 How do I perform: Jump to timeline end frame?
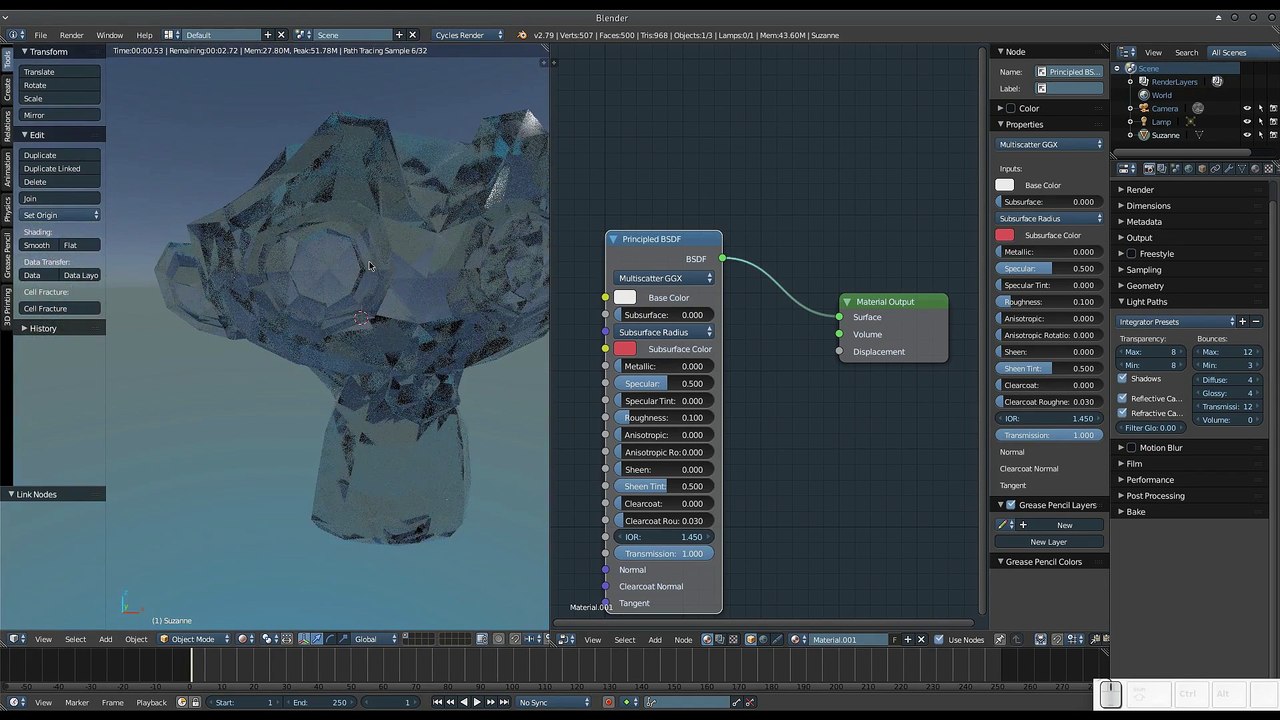pyautogui.click(x=504, y=703)
